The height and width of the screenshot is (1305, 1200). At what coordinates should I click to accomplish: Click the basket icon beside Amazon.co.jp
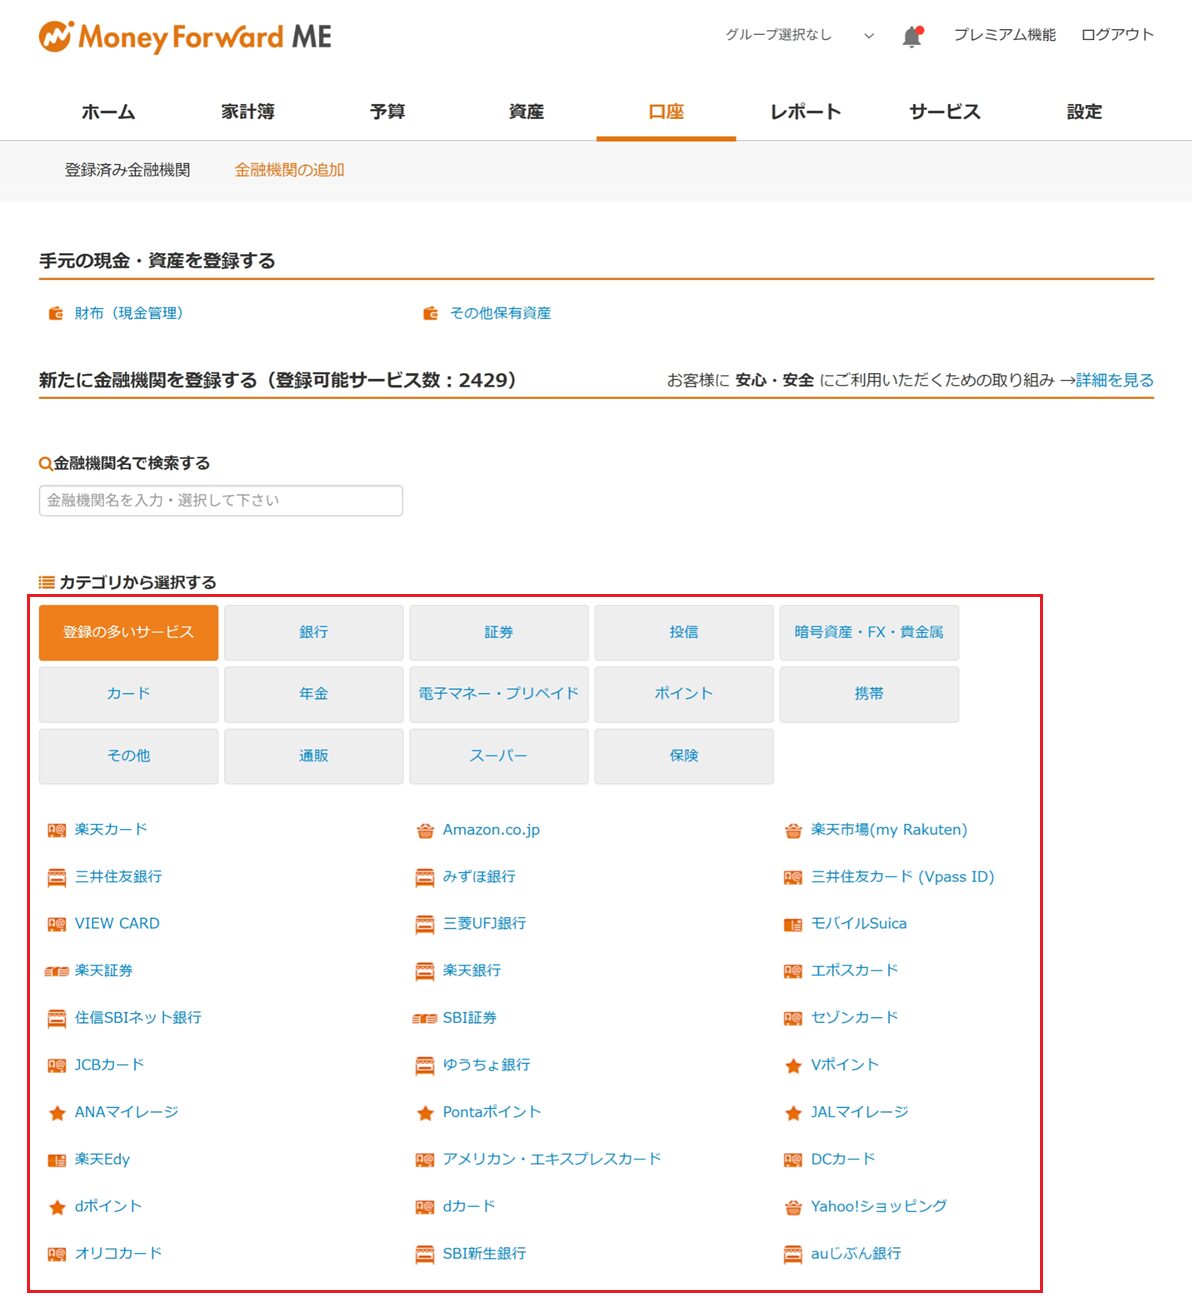(425, 830)
